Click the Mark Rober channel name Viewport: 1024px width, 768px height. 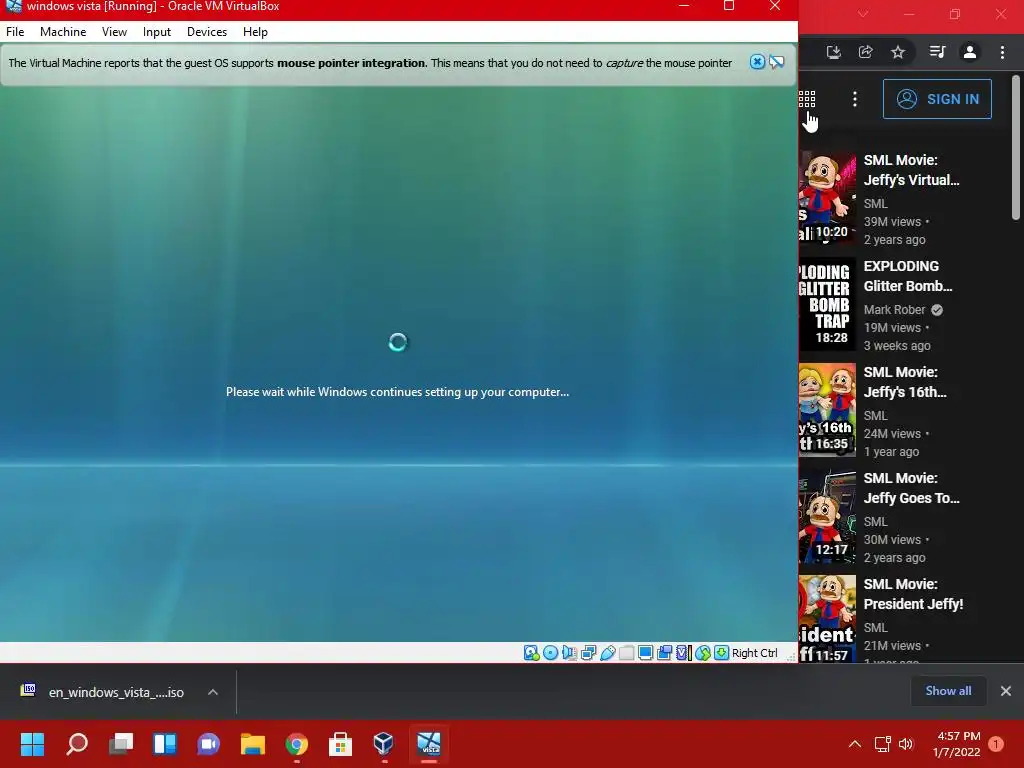895,310
